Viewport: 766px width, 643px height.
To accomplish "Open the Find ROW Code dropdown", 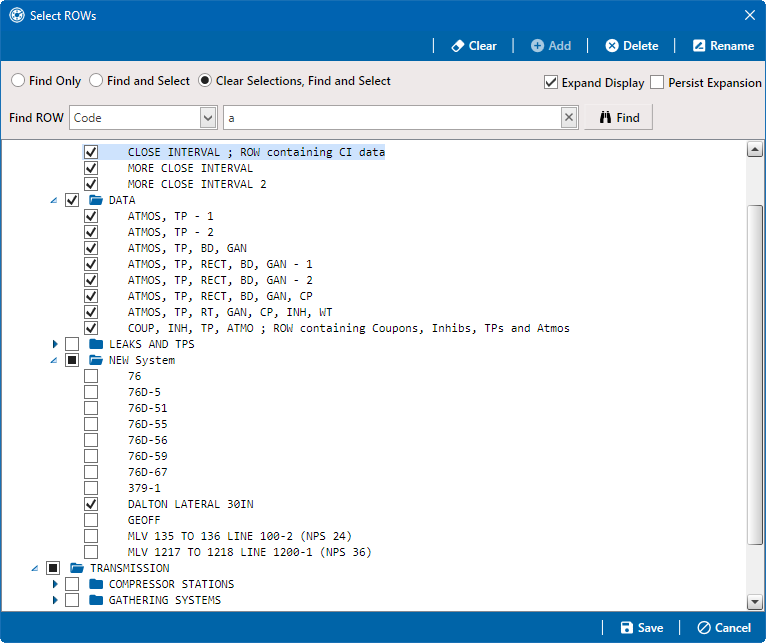I will [208, 118].
